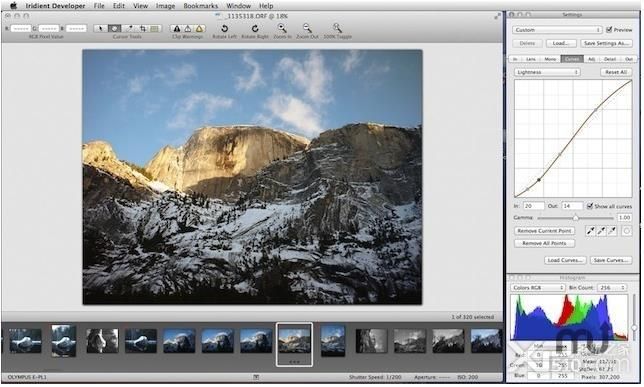Click the Red Min value field
The height and width of the screenshot is (387, 644).
coord(538,355)
